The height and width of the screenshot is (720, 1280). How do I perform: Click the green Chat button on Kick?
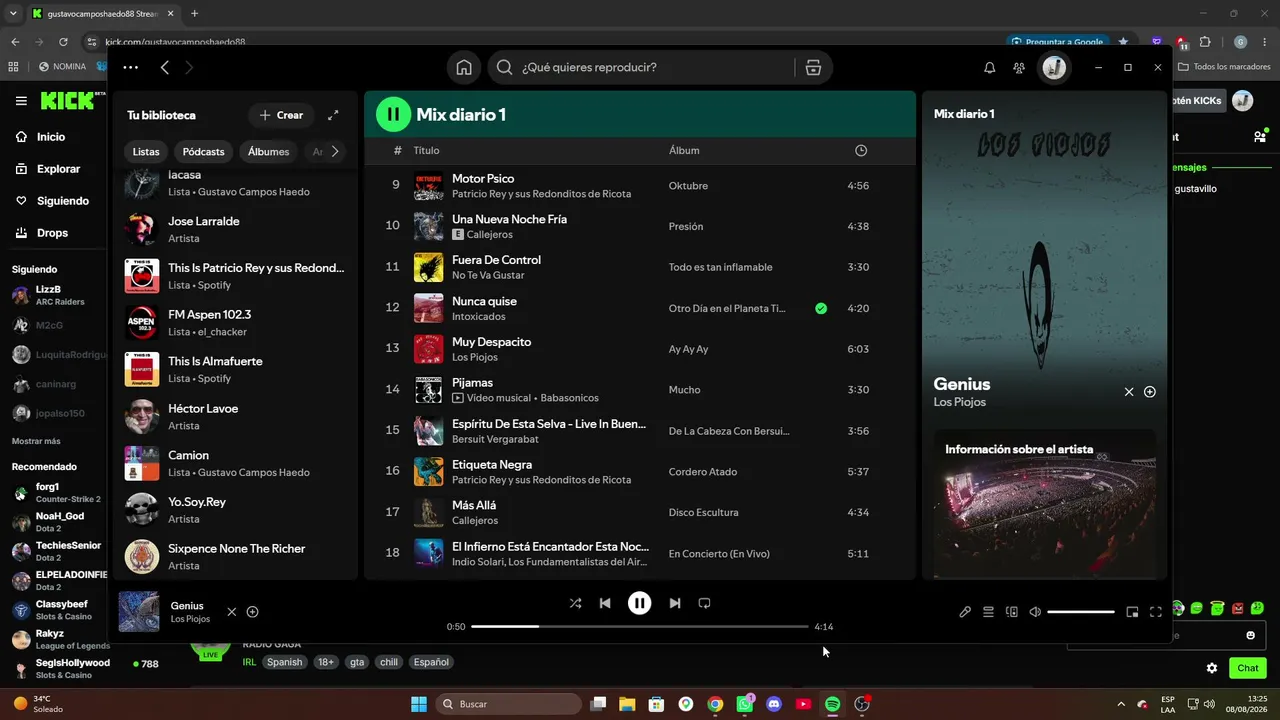[1248, 668]
